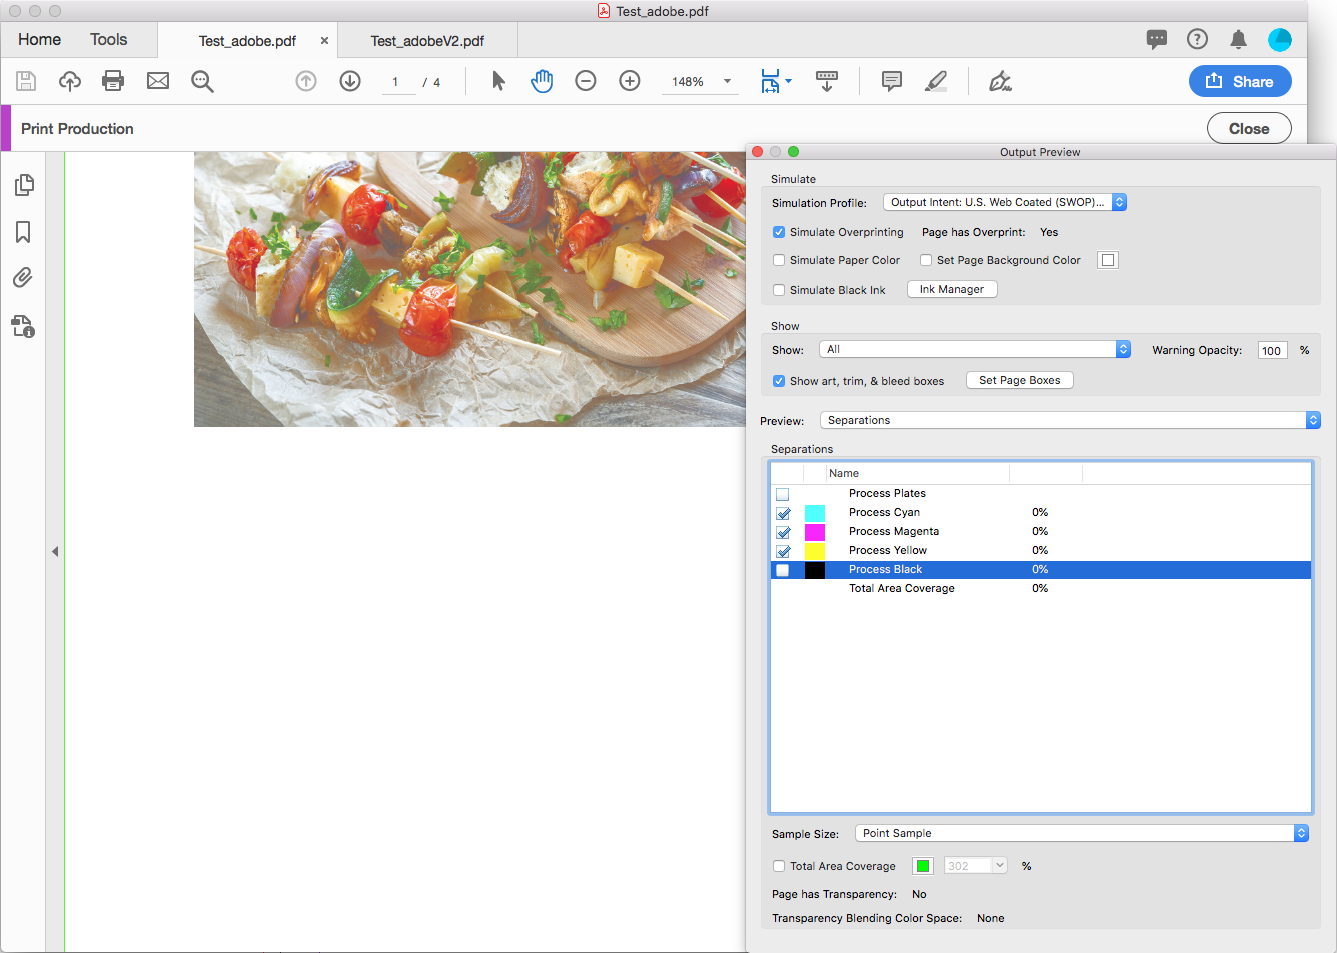Expand the left navigation pane arrow

point(55,551)
